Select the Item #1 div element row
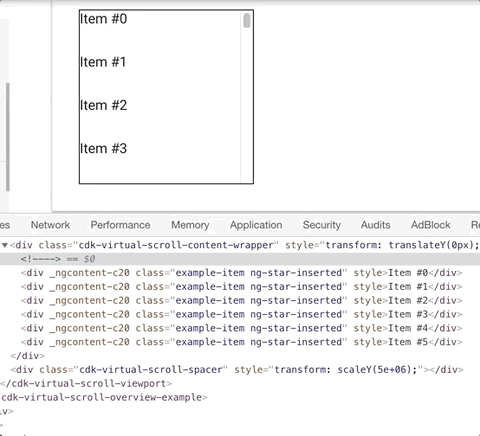This screenshot has width=480, height=436. 242,287
